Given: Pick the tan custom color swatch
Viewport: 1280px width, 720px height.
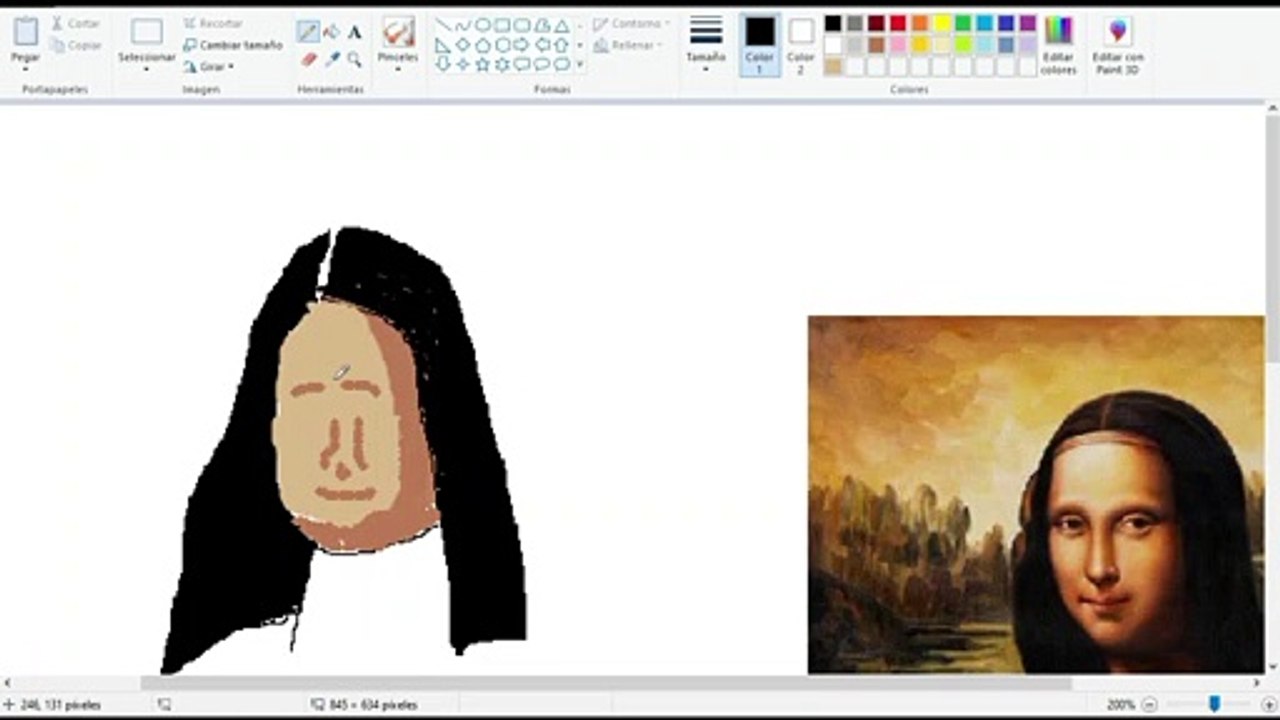Looking at the screenshot, I should pos(833,67).
